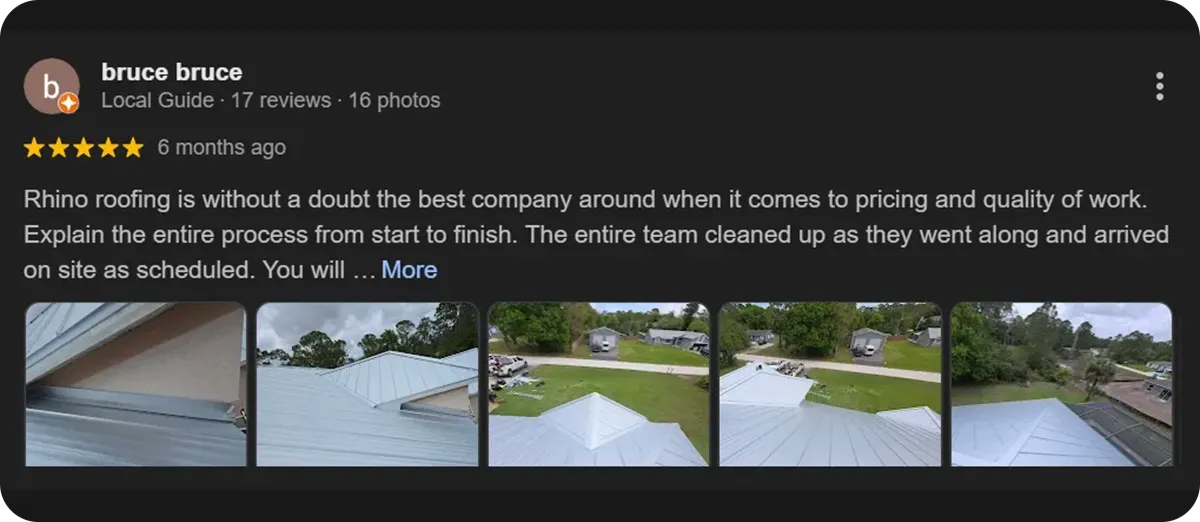Open roof photo beside screened enclosure

(1061, 384)
